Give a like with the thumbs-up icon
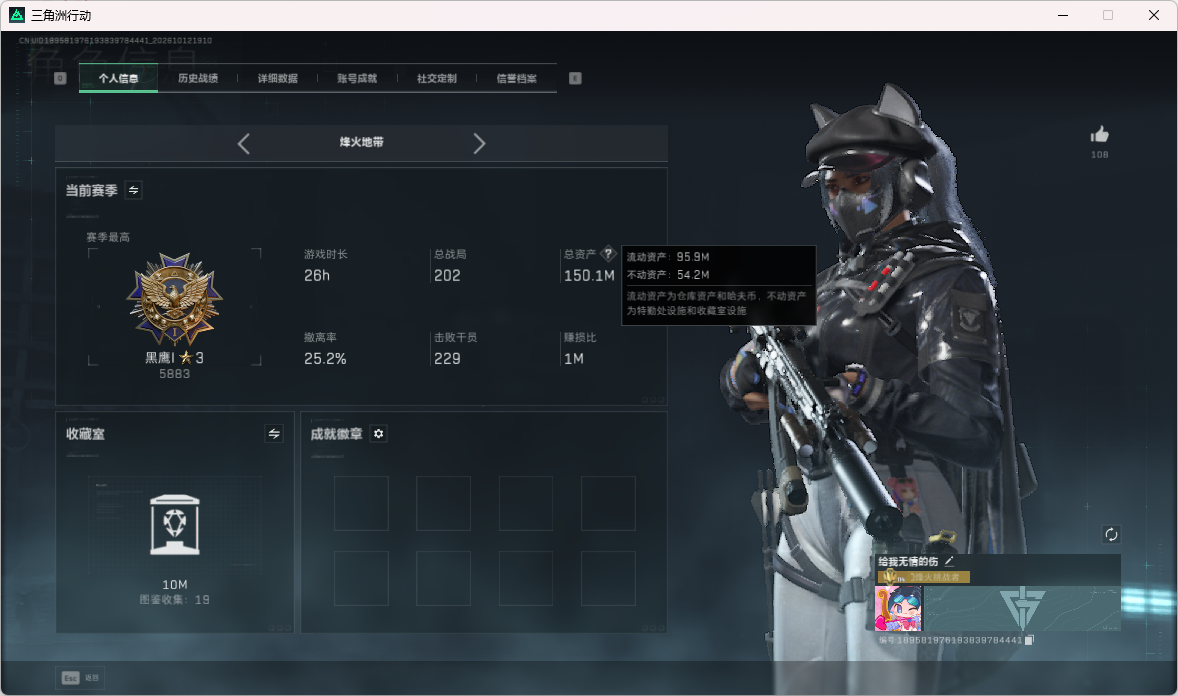This screenshot has width=1178, height=696. [x=1099, y=135]
